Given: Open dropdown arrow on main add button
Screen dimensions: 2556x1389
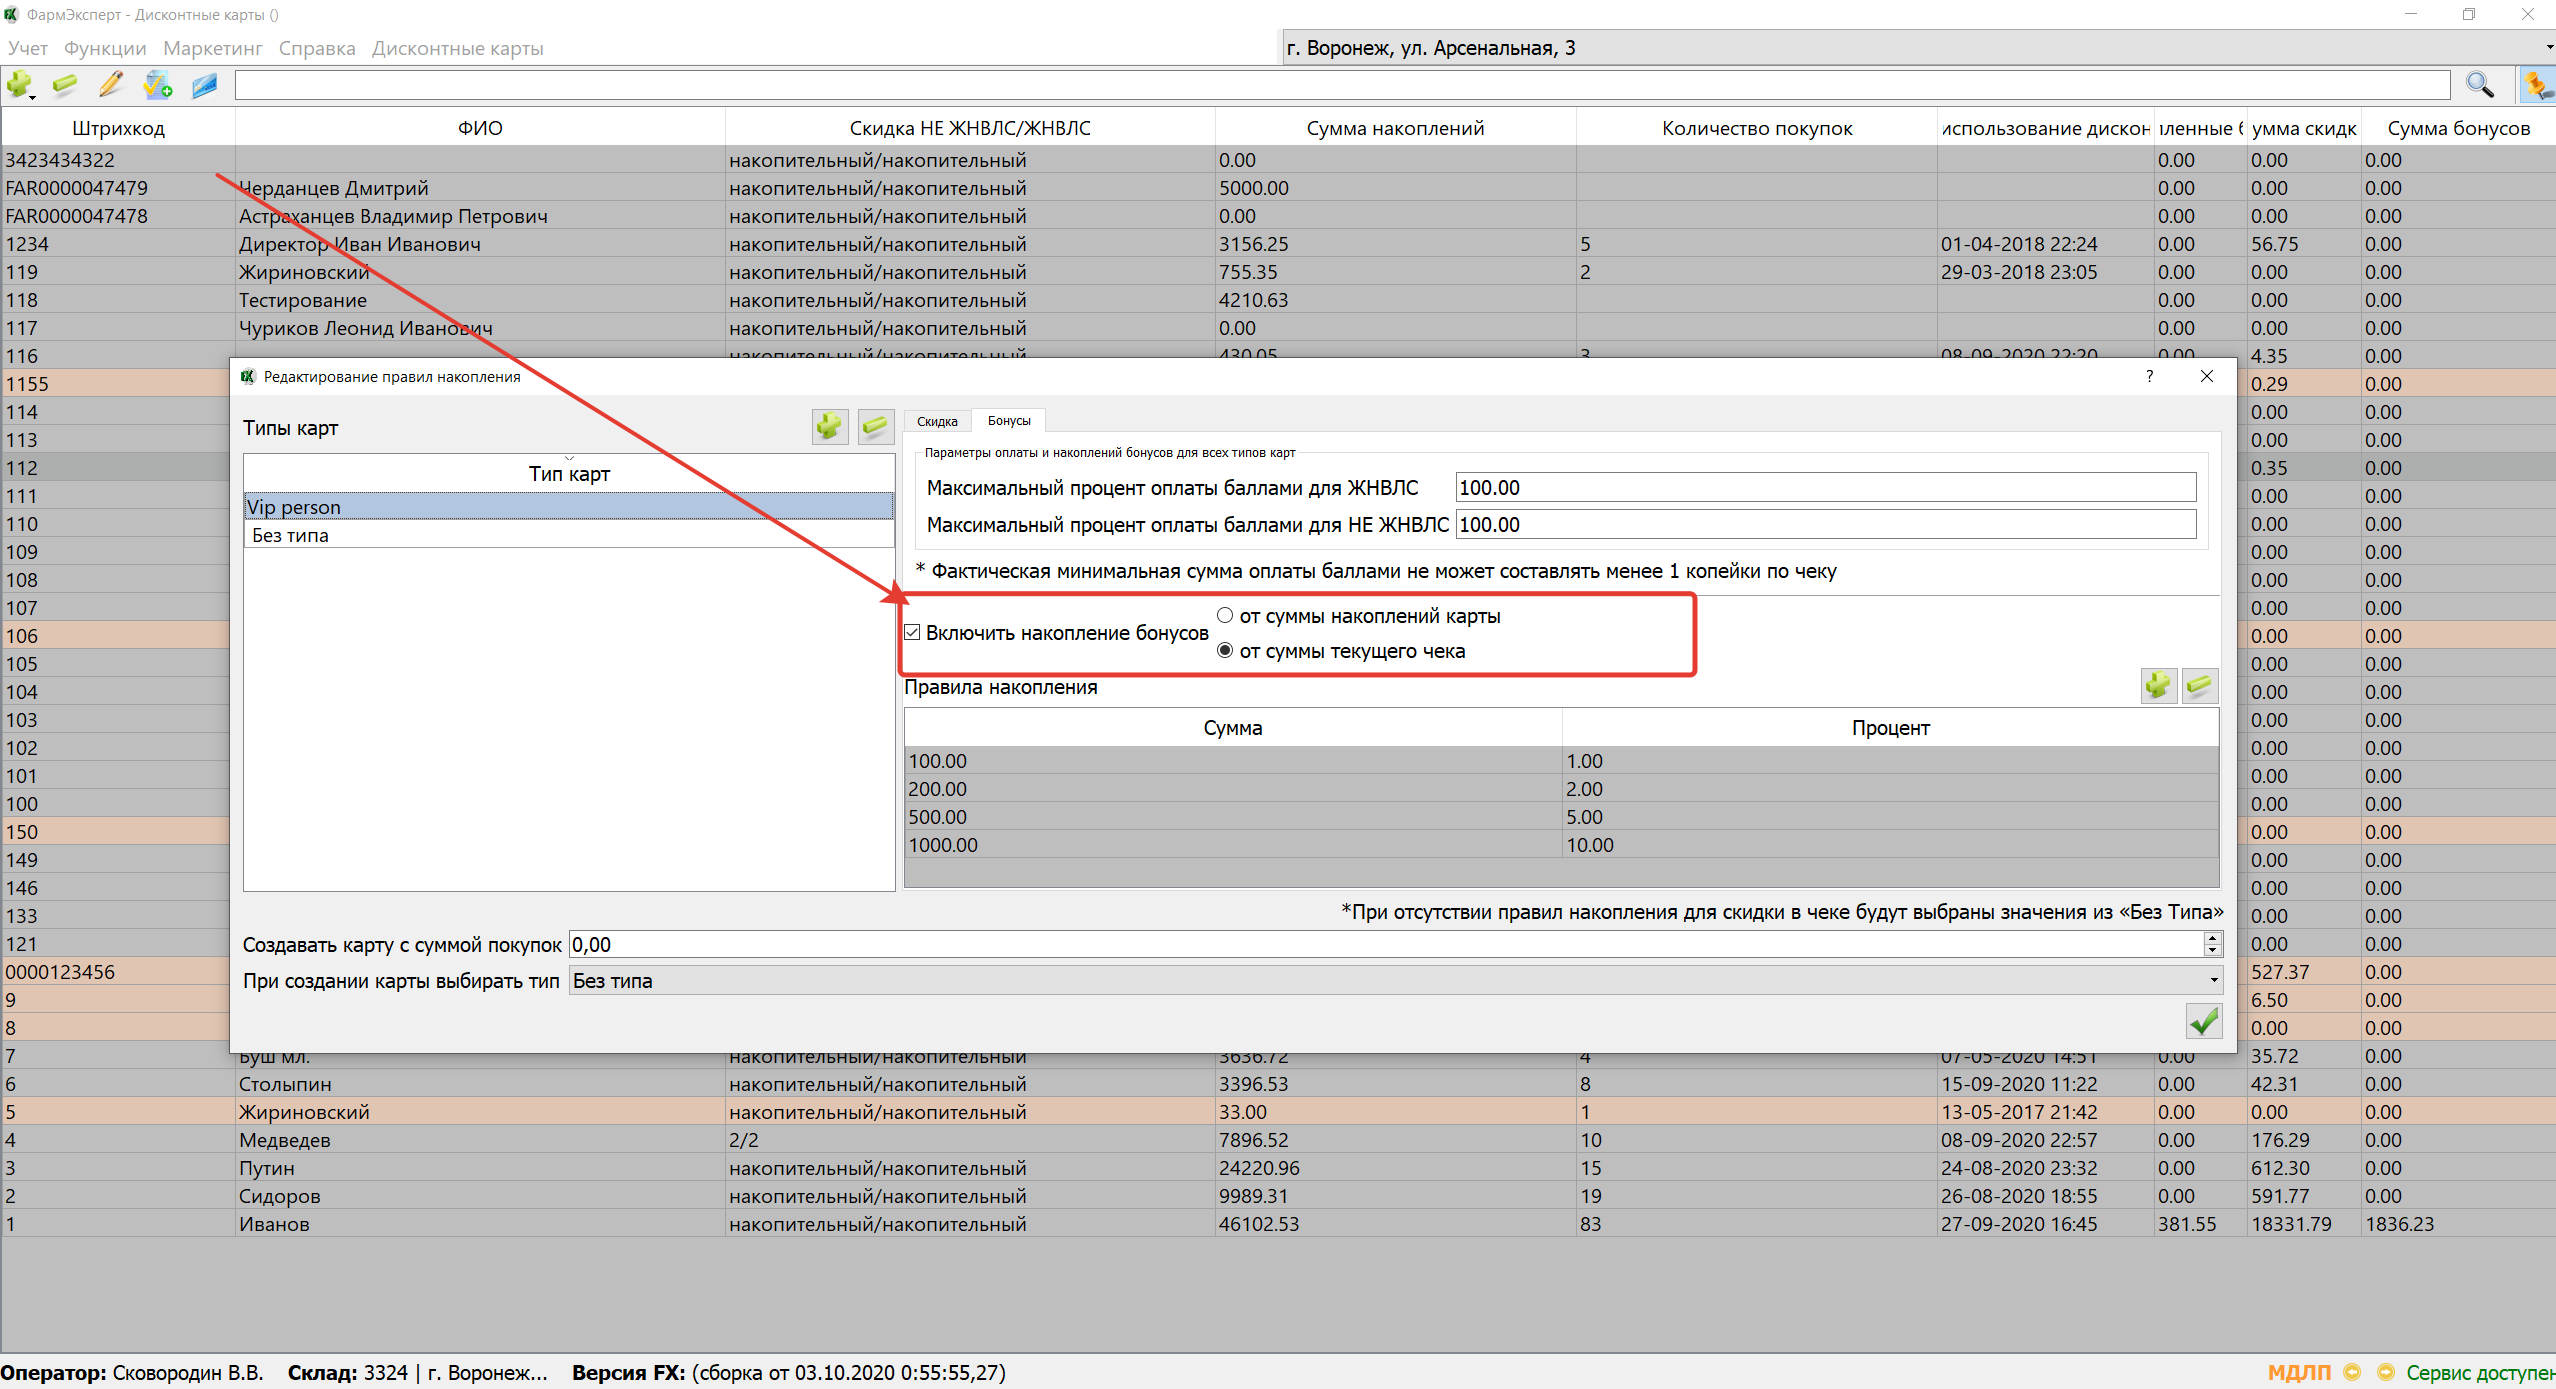Looking at the screenshot, I should (33, 96).
